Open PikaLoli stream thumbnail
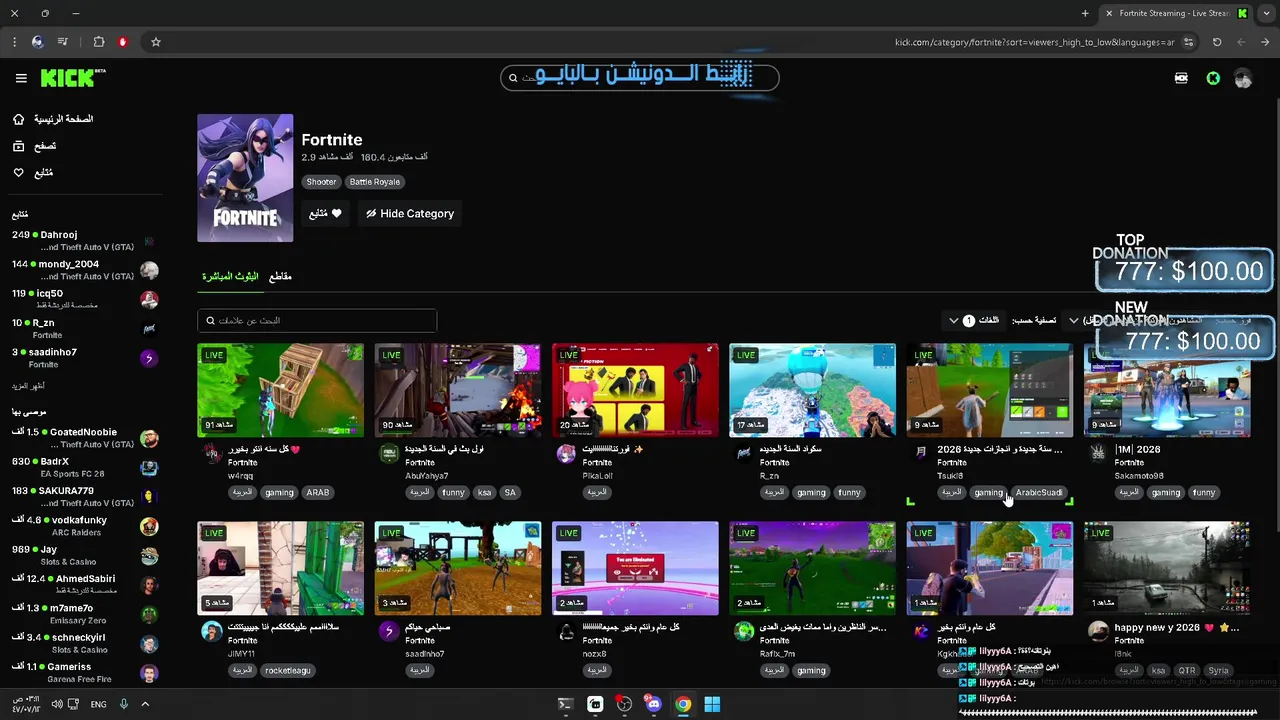This screenshot has width=1280, height=720. pyautogui.click(x=635, y=390)
